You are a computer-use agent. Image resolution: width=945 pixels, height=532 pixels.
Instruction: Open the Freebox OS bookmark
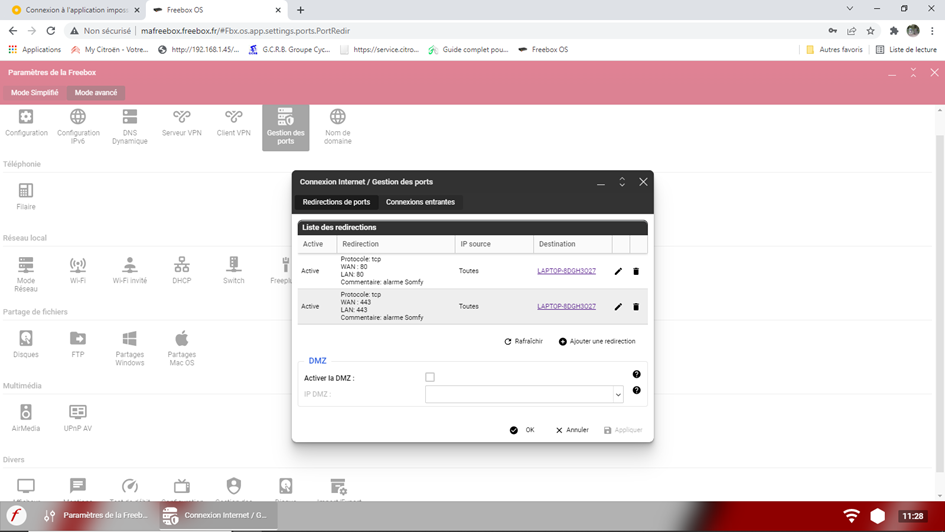point(543,49)
